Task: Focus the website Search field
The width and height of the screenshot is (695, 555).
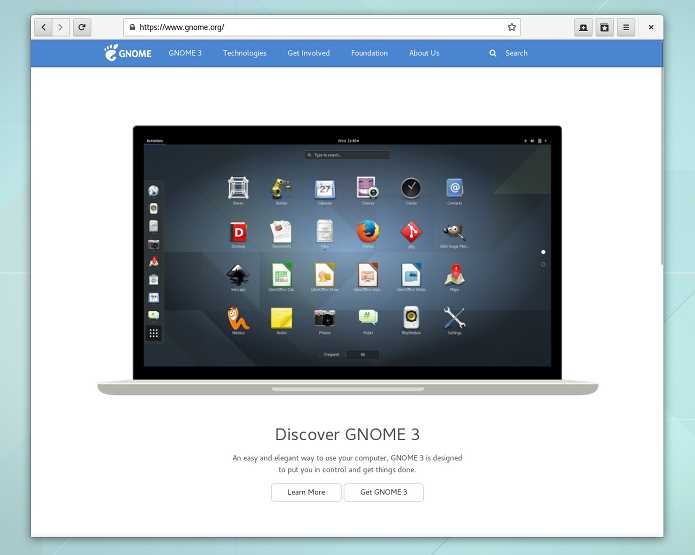Action: (x=516, y=53)
